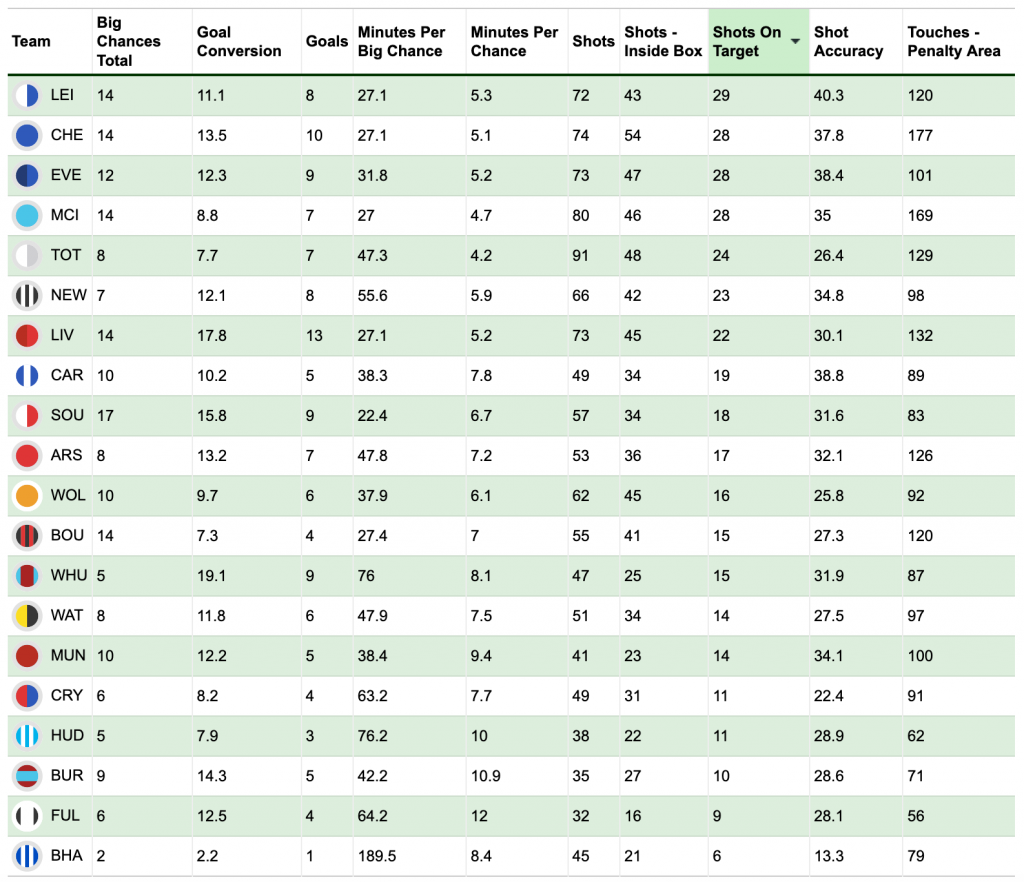Viewport: 1024px width, 882px height.
Task: Sort by Shot Accuracy column header
Action: (x=848, y=41)
